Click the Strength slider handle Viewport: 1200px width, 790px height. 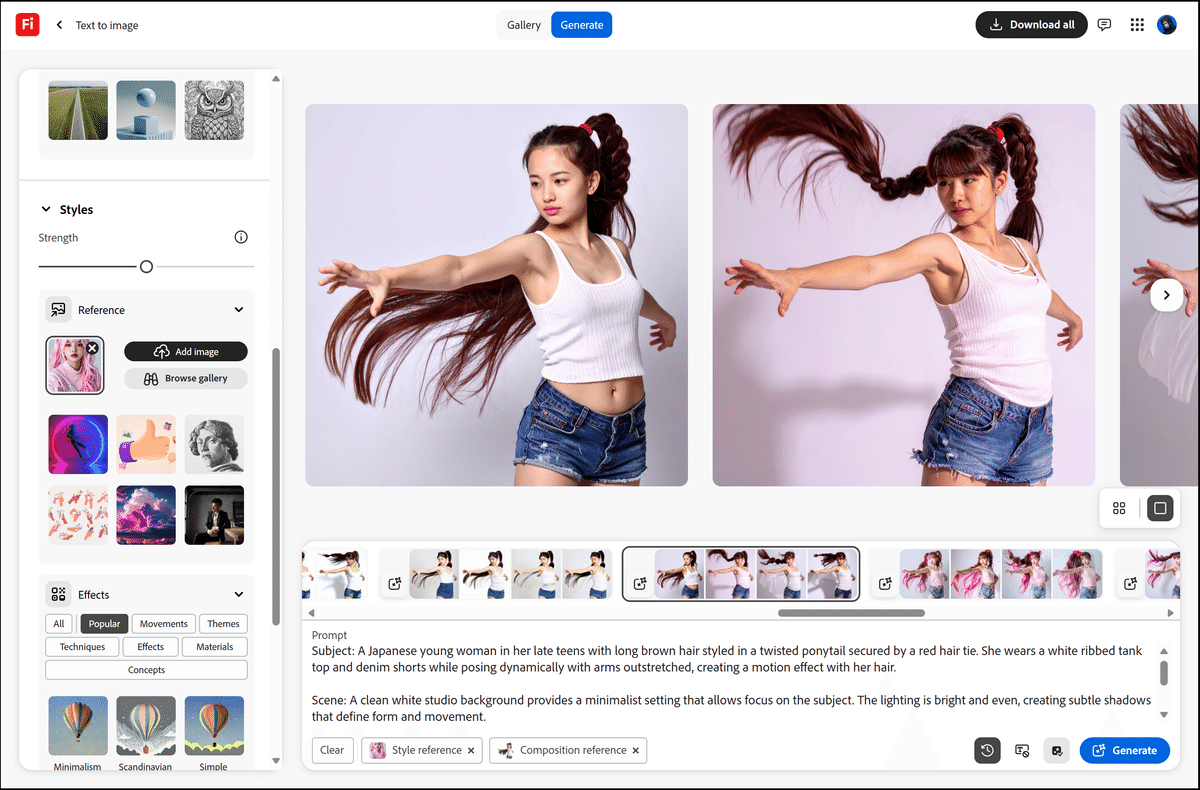147,267
